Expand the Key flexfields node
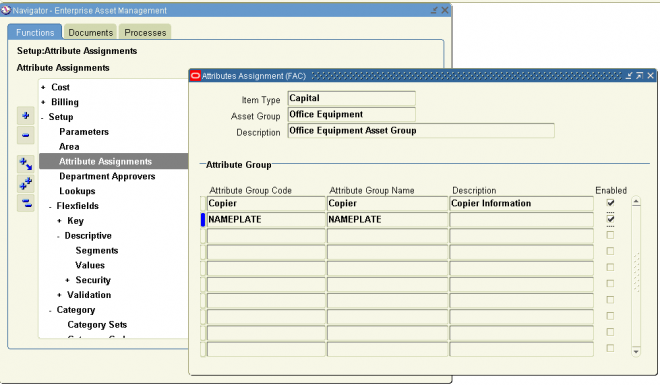The image size is (660, 385). [59, 221]
